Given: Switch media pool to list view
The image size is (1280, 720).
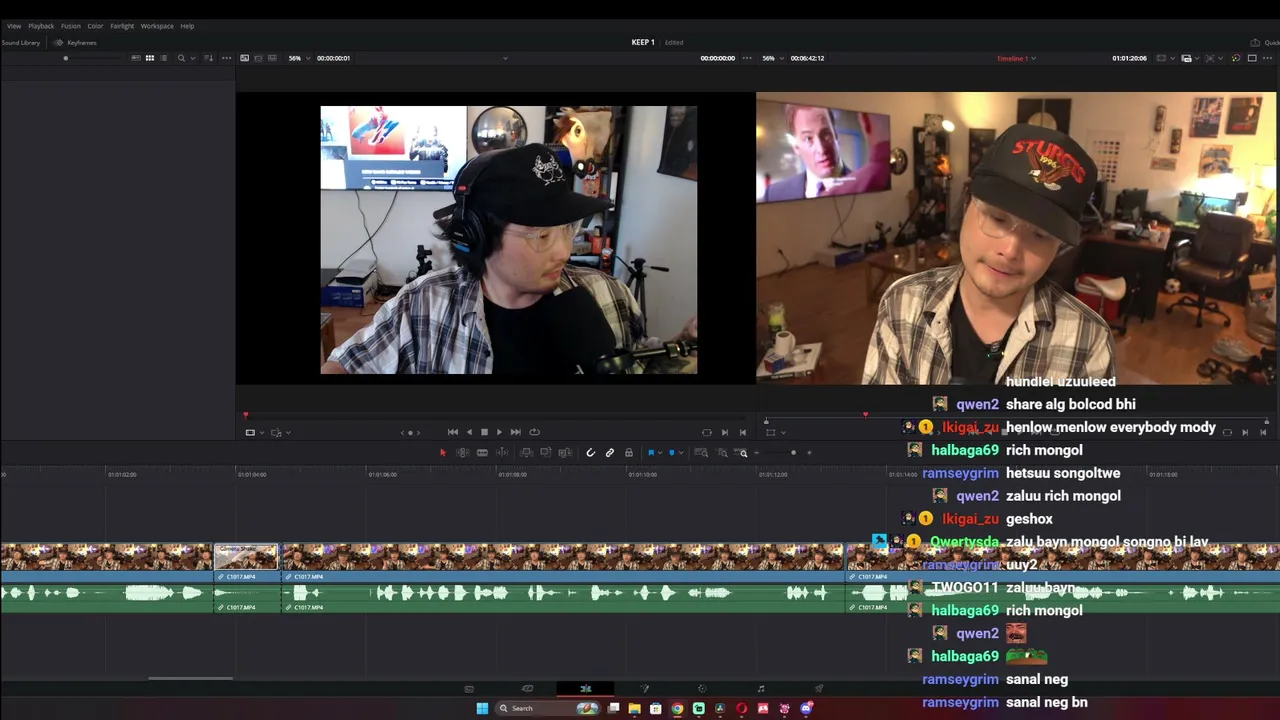Looking at the screenshot, I should click(x=164, y=58).
